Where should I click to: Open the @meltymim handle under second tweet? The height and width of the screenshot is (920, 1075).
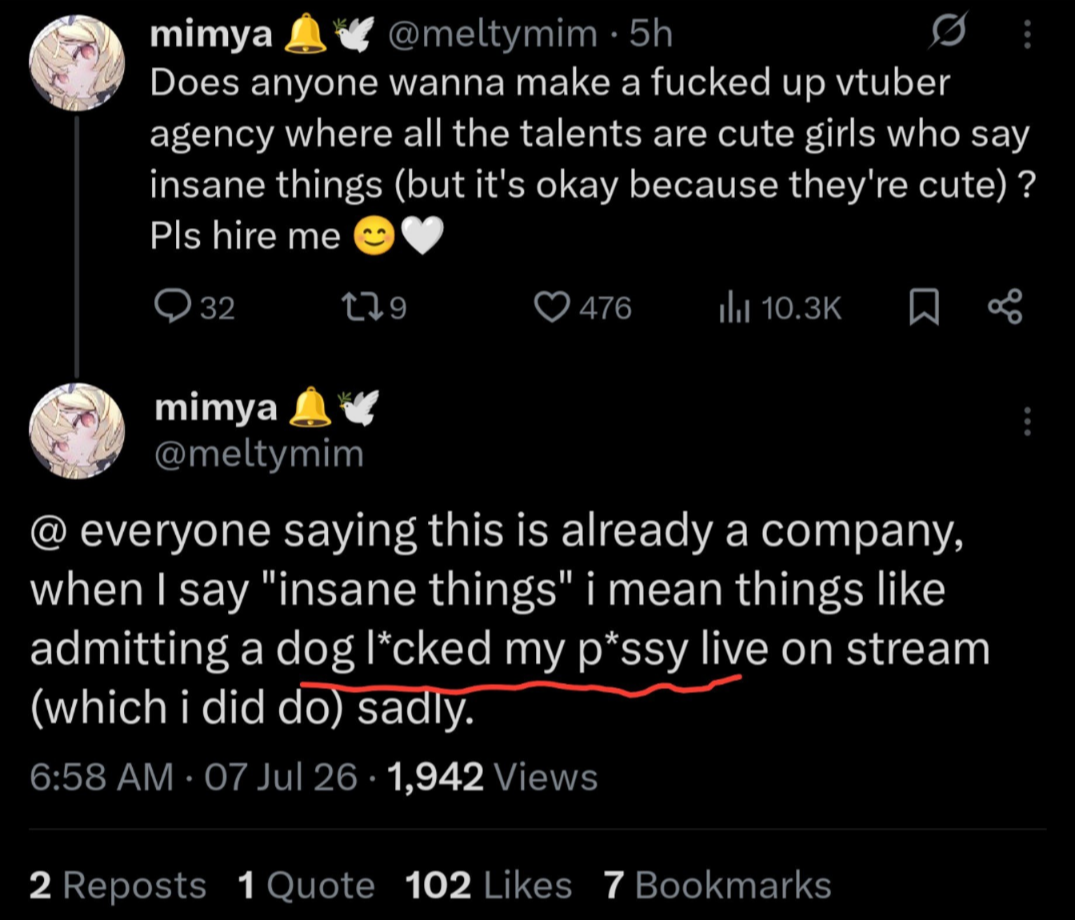pyautogui.click(x=259, y=454)
